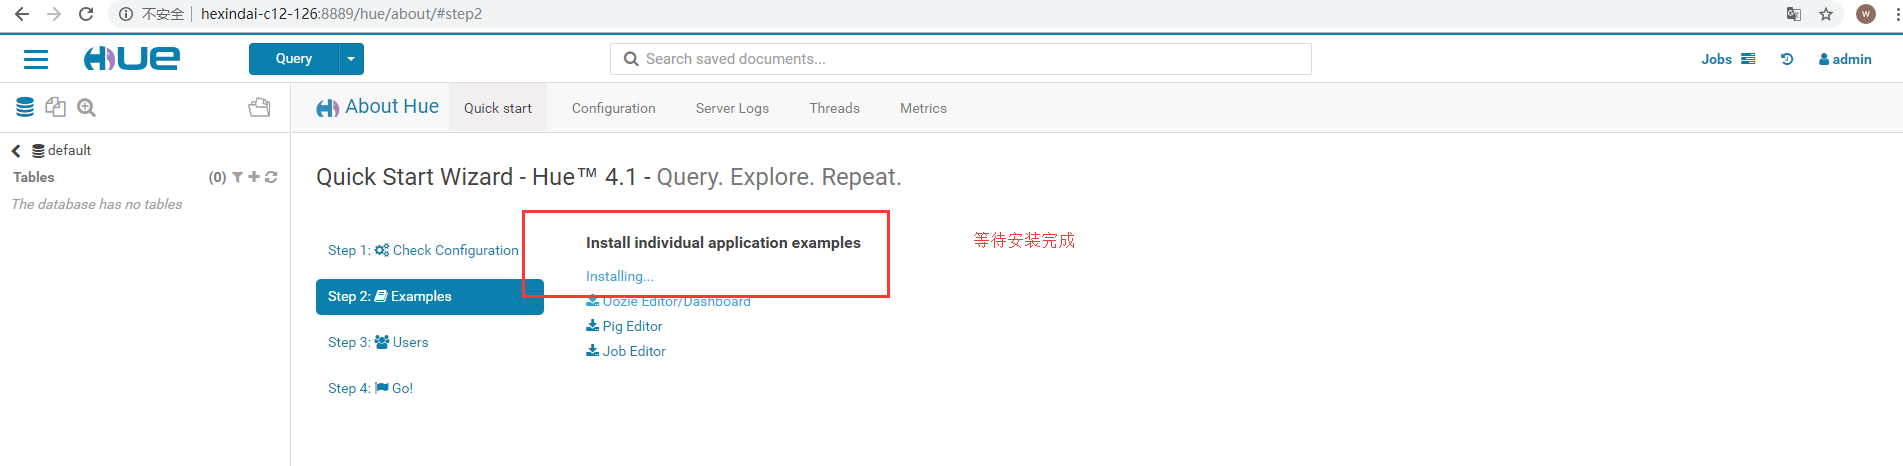Click the browser forward arrow
The image size is (1903, 466).
point(54,14)
